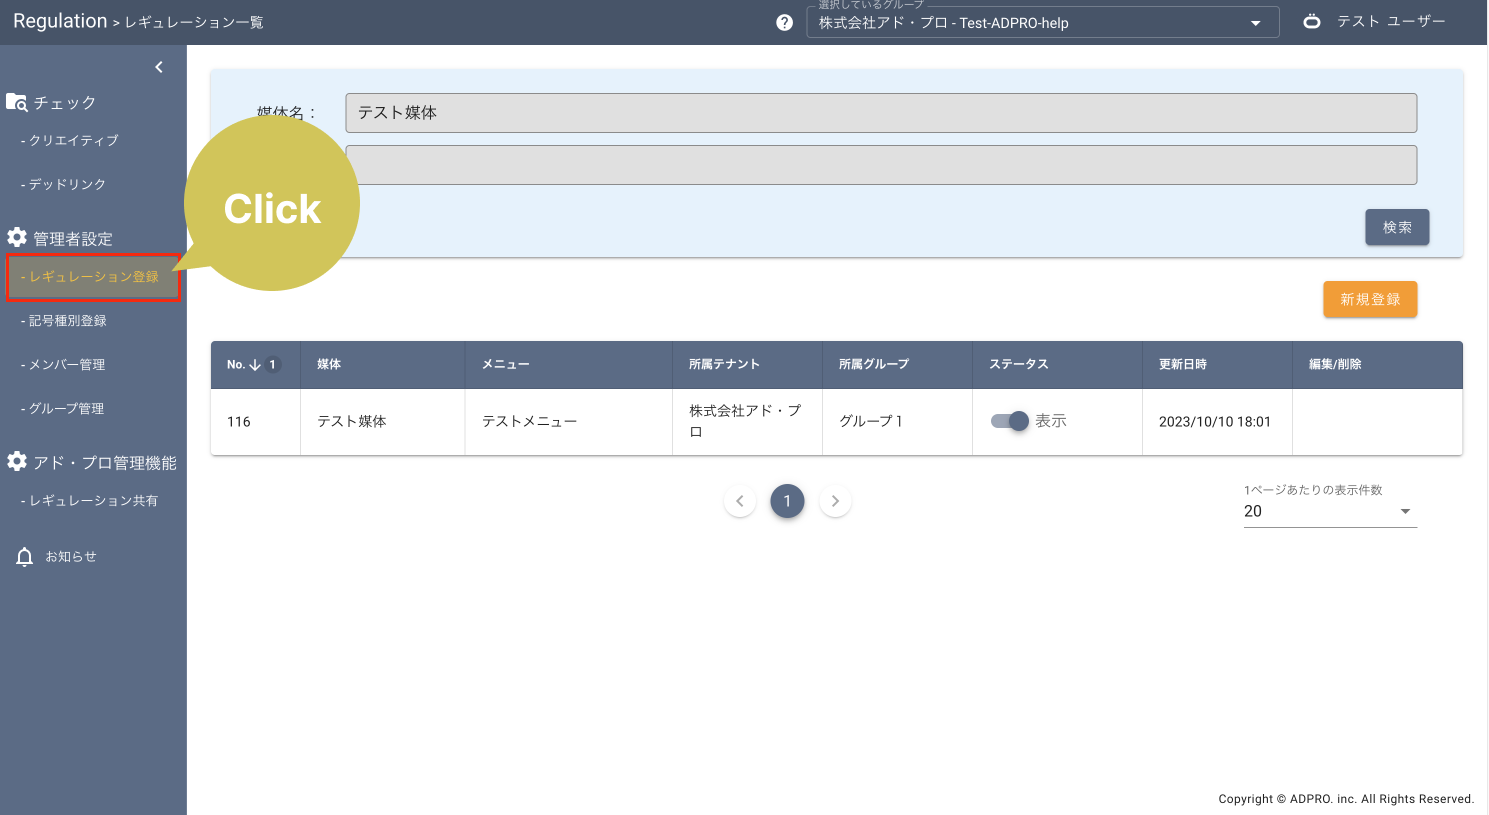This screenshot has height=815, width=1489.
Task: Go to next page with right arrow
Action: [x=835, y=501]
